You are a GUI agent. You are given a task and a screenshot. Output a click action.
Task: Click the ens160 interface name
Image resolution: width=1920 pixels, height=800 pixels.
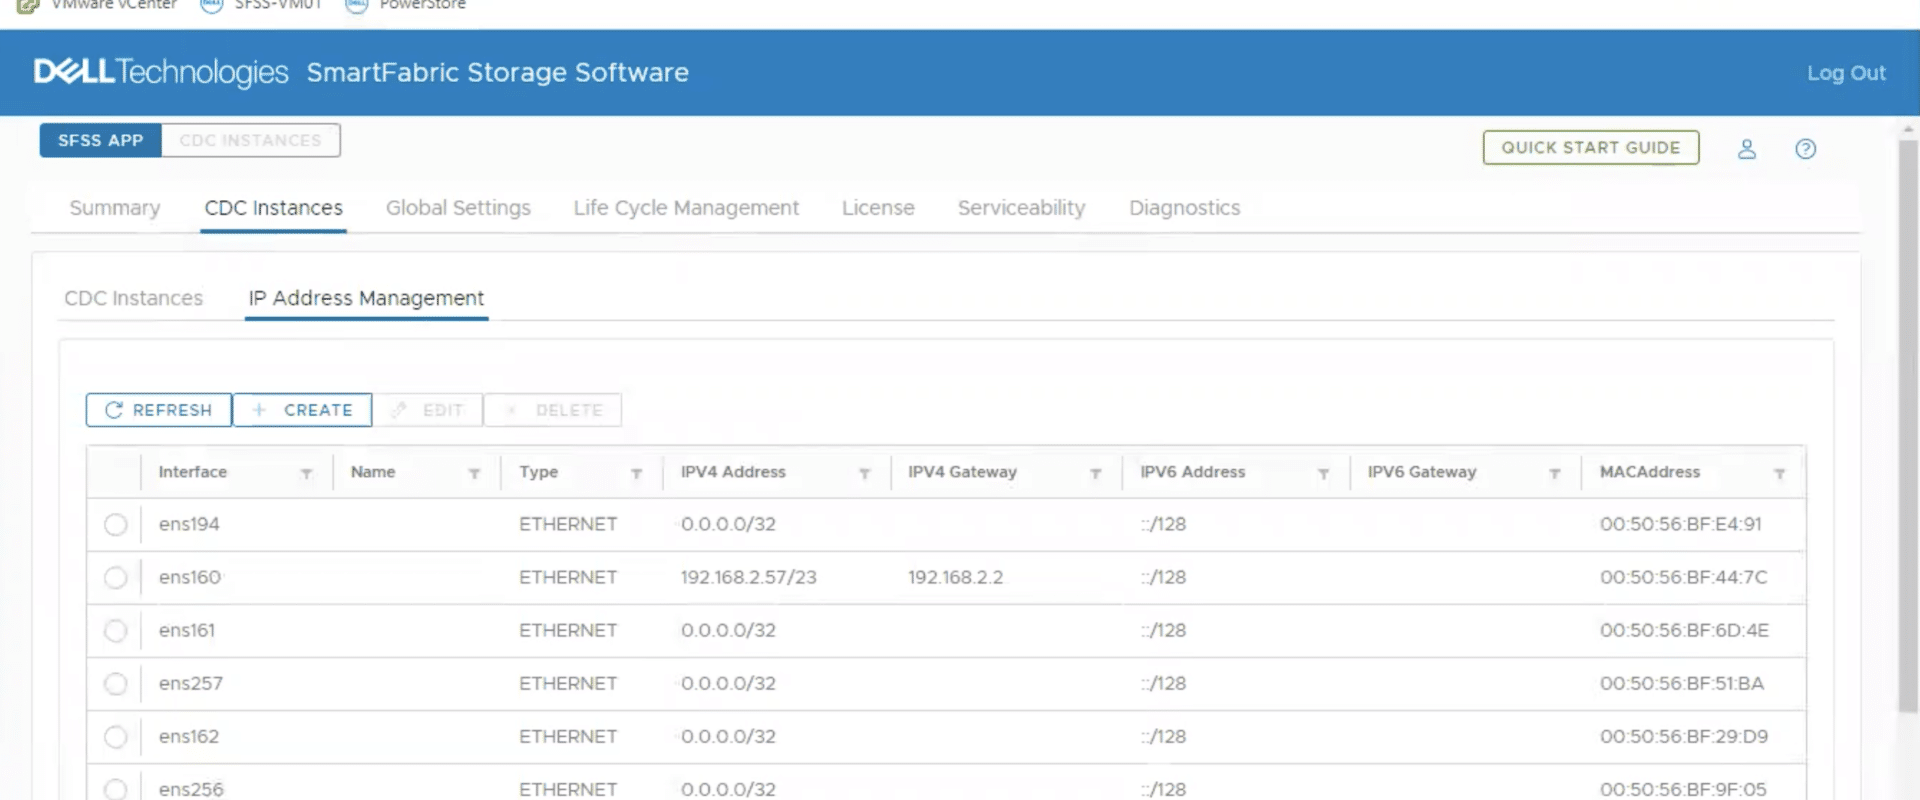click(x=190, y=577)
